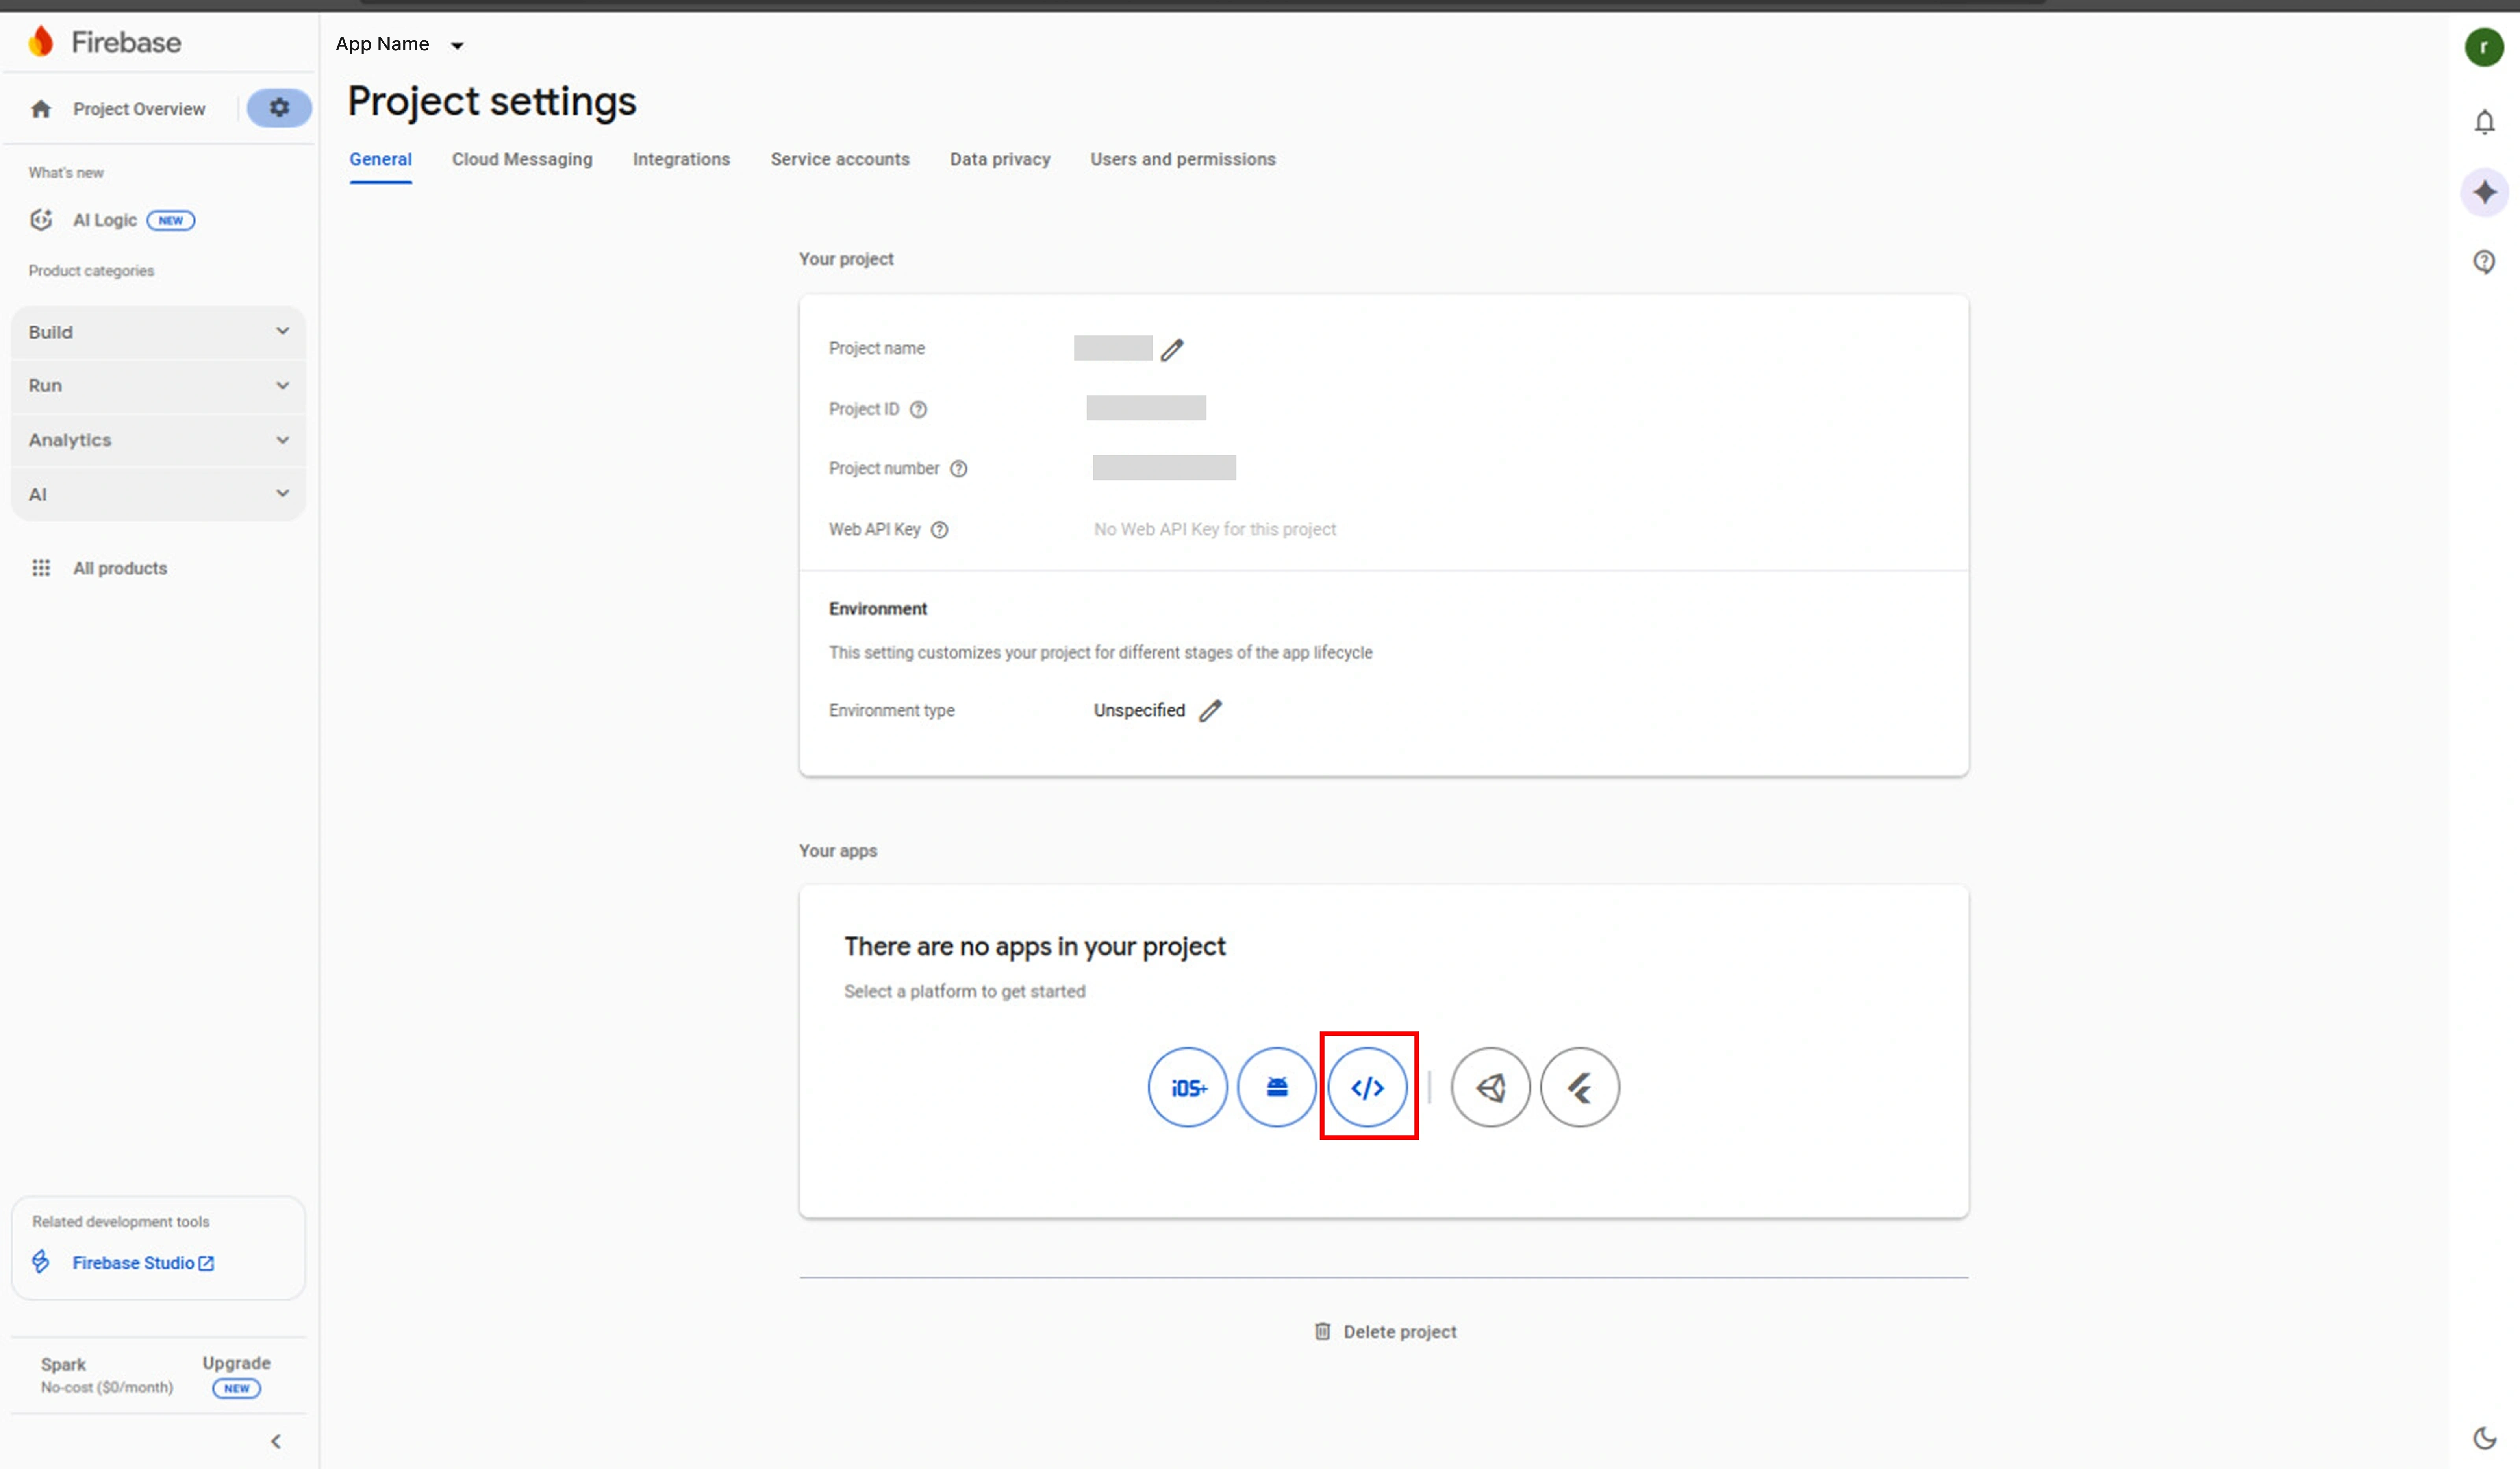Open the Data privacy tab

pos(1000,159)
